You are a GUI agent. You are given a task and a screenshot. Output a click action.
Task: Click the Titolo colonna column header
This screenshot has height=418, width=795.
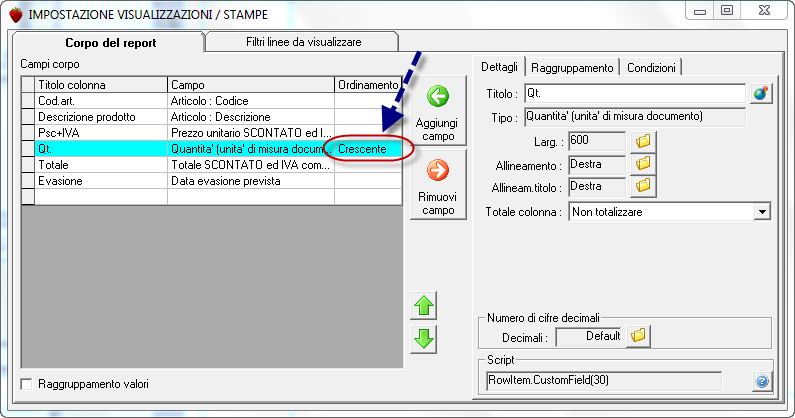(x=100, y=85)
